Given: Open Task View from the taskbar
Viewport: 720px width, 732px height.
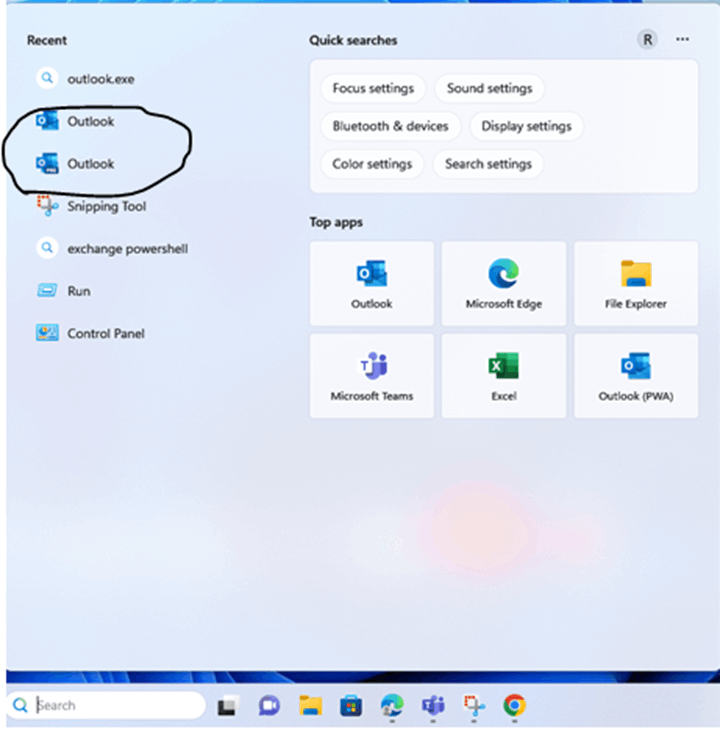Looking at the screenshot, I should coord(228,705).
